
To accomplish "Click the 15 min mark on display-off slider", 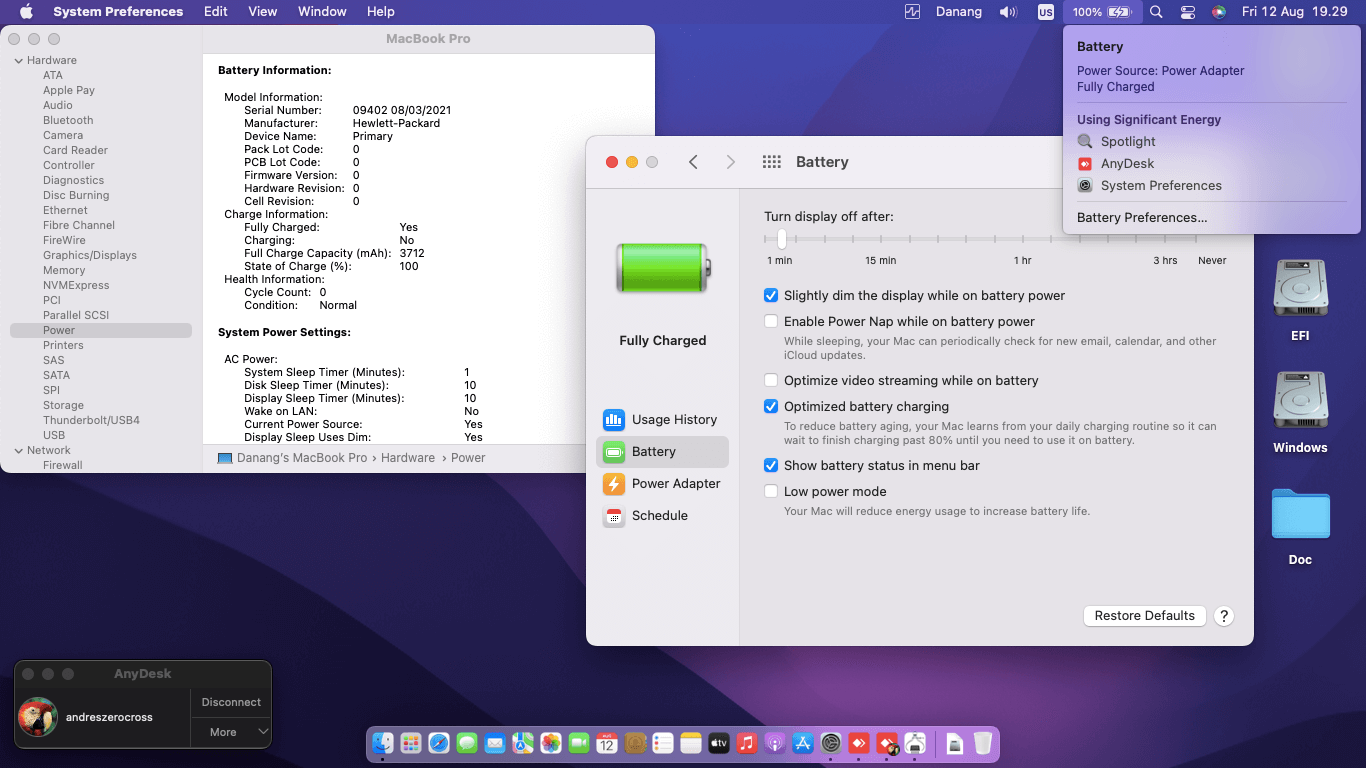I will [x=881, y=240].
